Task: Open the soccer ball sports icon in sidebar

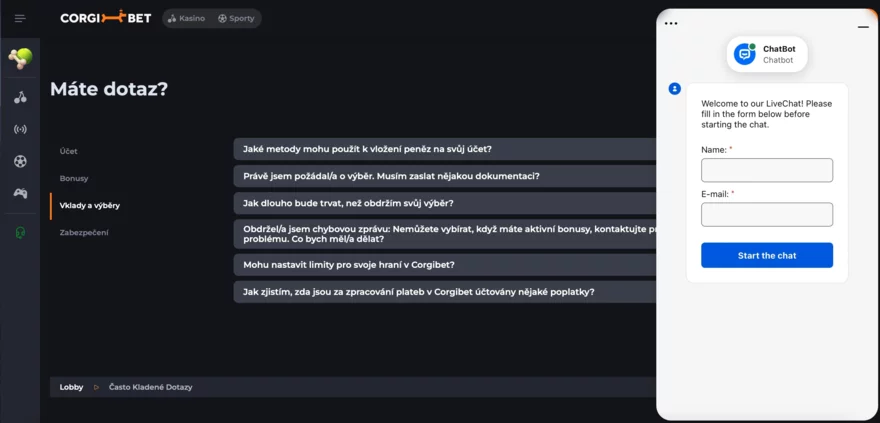Action: coord(20,161)
